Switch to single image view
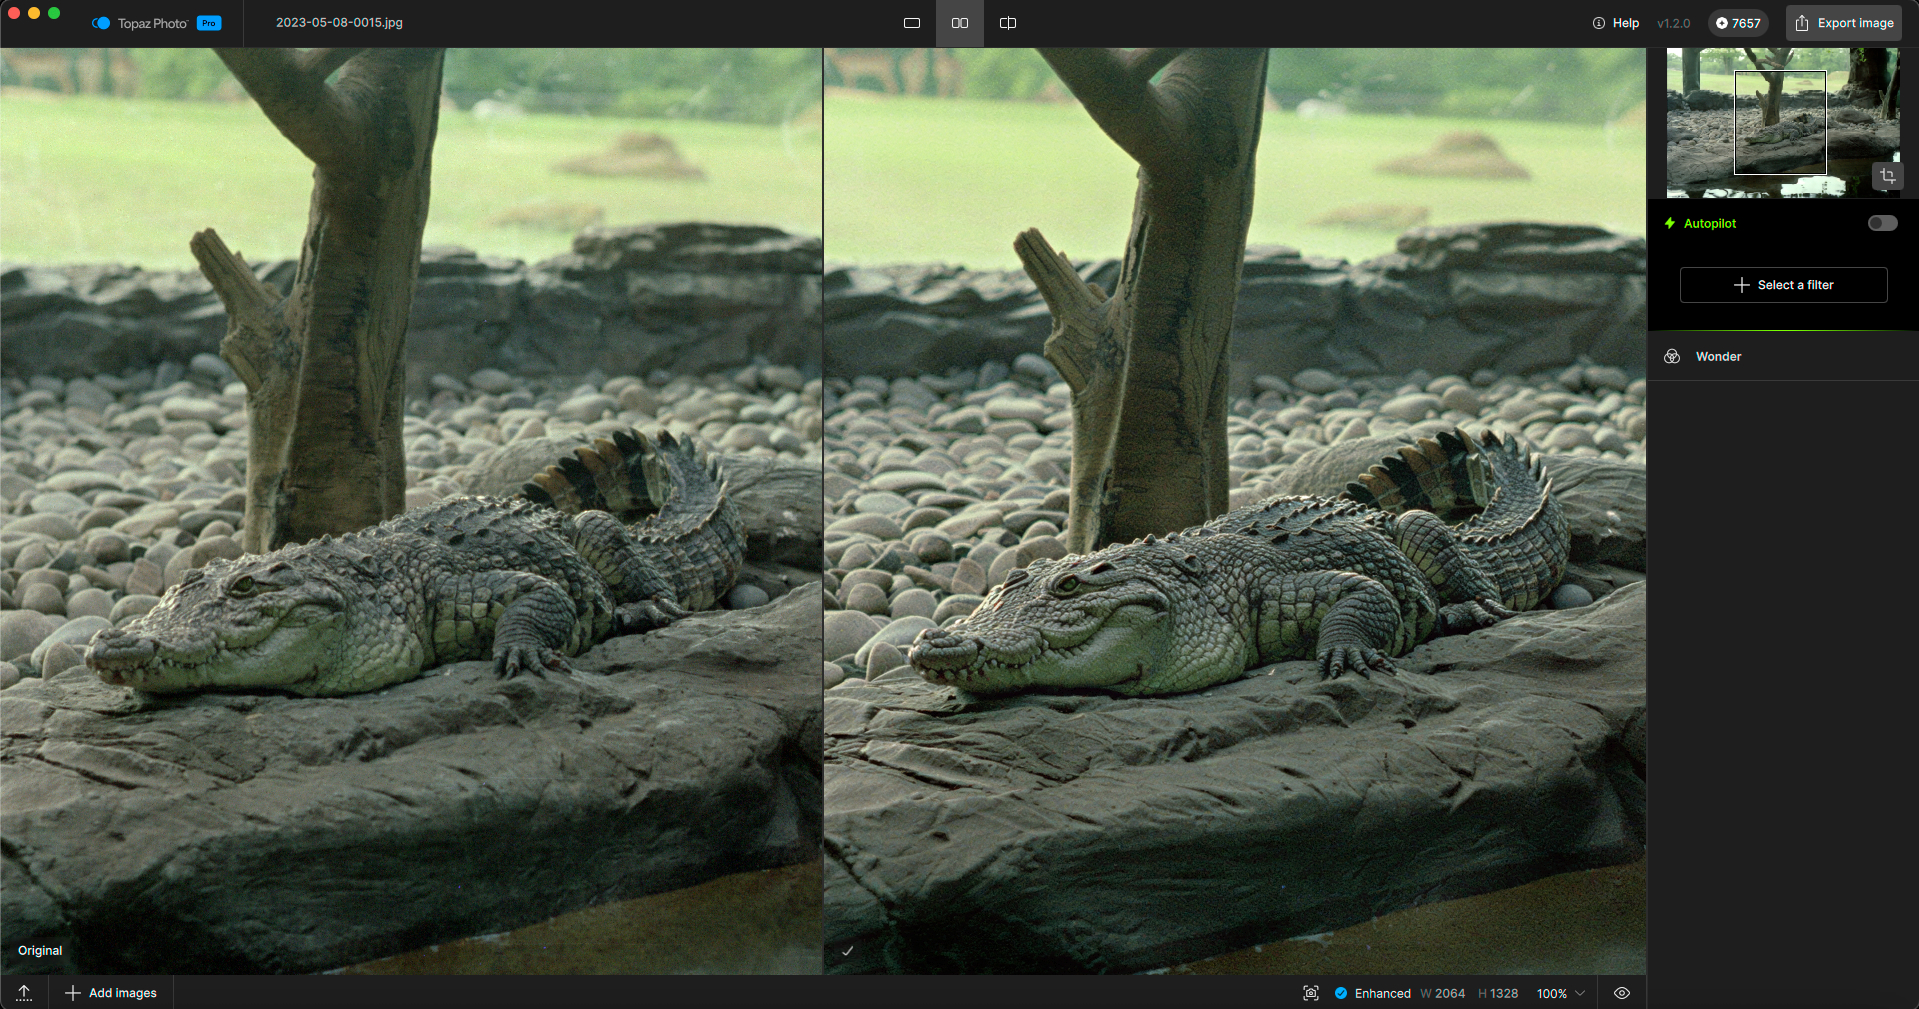Viewport: 1919px width, 1009px height. click(x=911, y=23)
